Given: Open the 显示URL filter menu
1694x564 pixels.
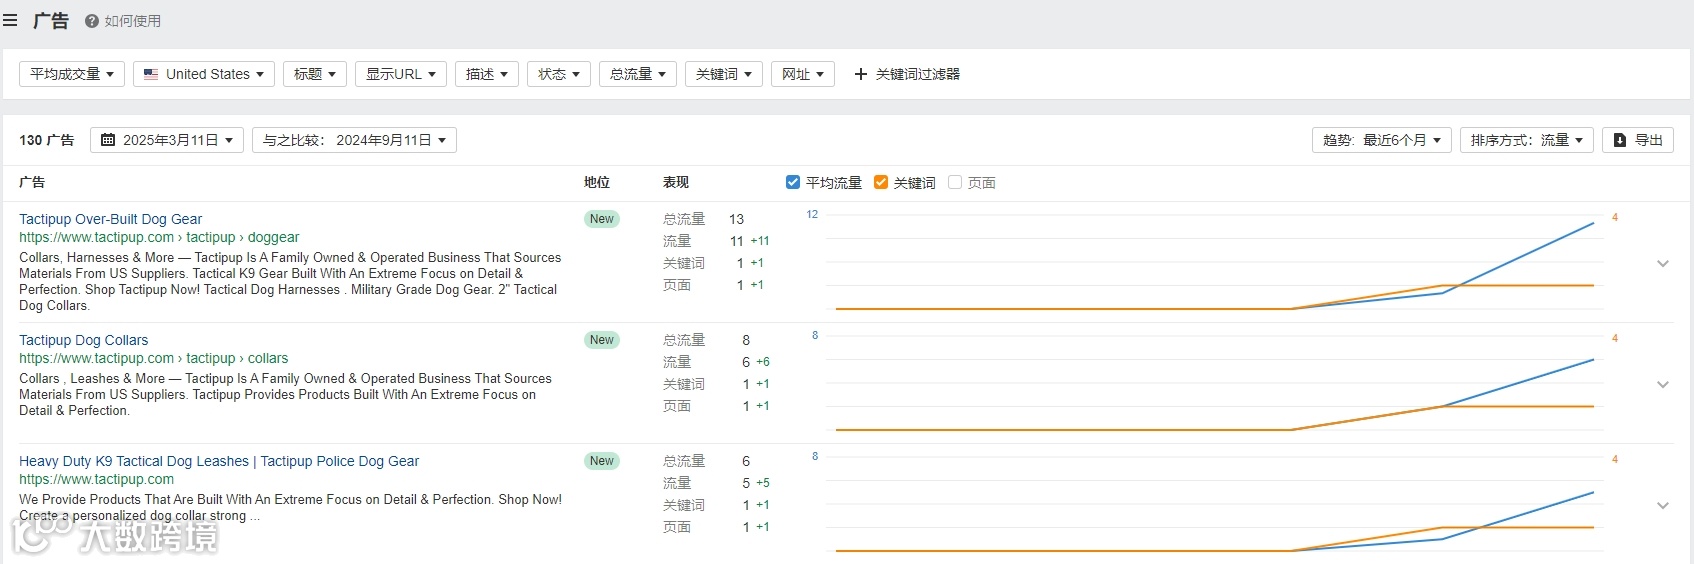Looking at the screenshot, I should click(x=401, y=74).
